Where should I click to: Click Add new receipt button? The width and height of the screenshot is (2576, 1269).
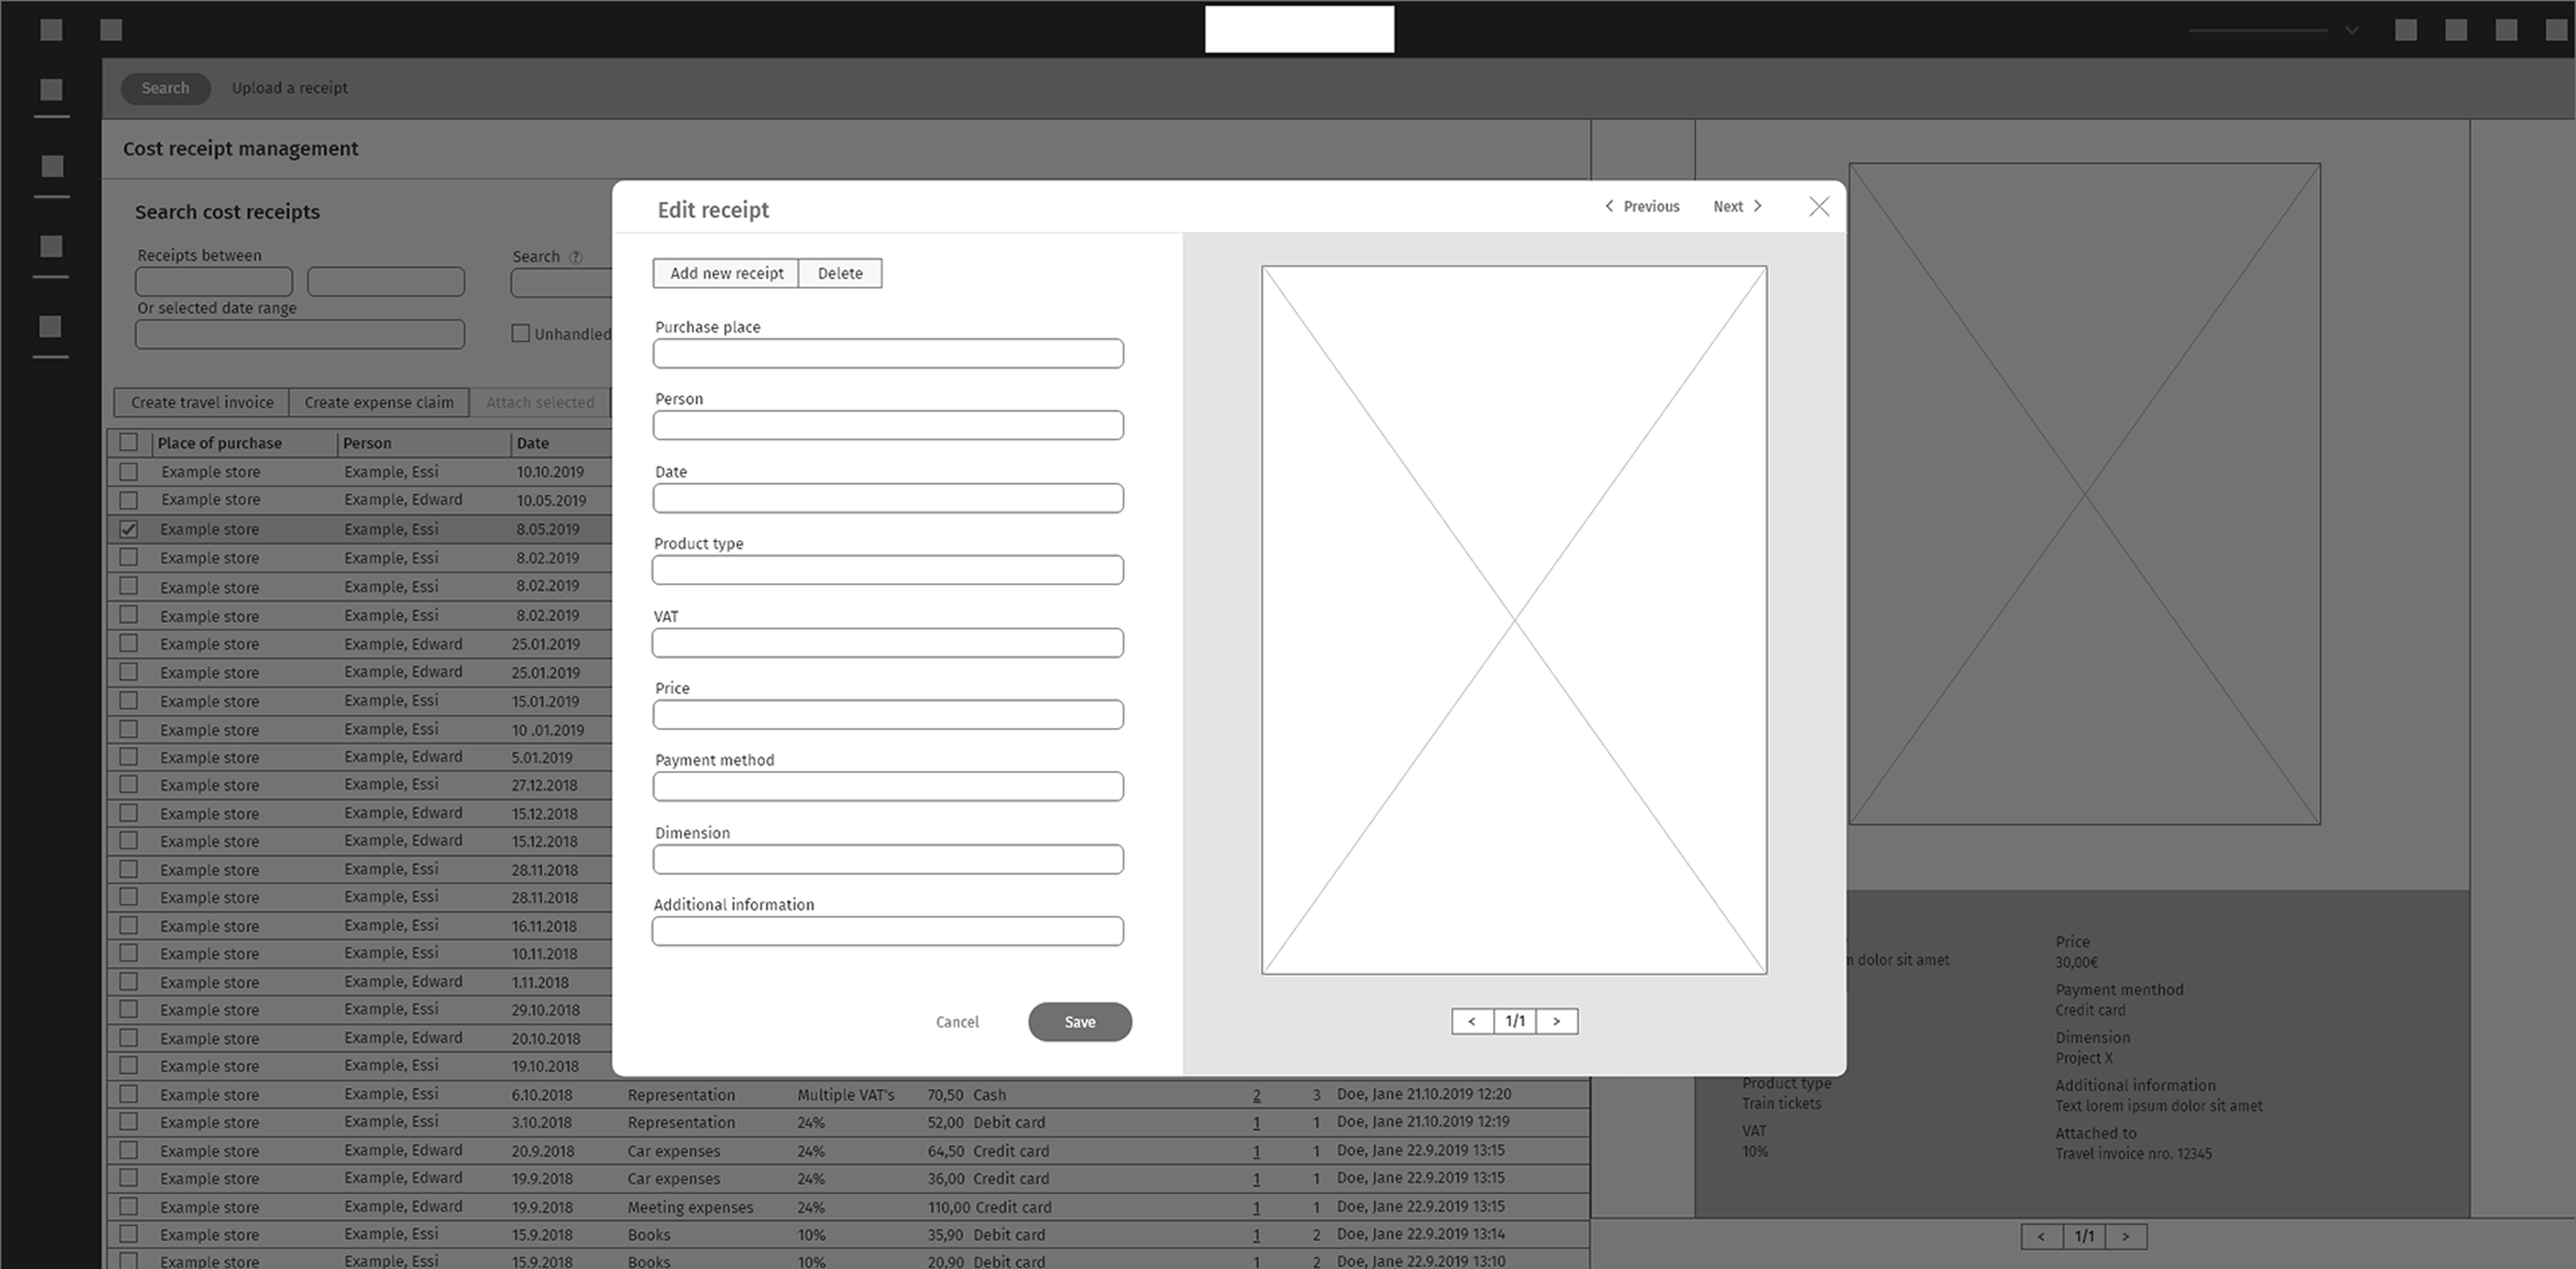tap(726, 273)
